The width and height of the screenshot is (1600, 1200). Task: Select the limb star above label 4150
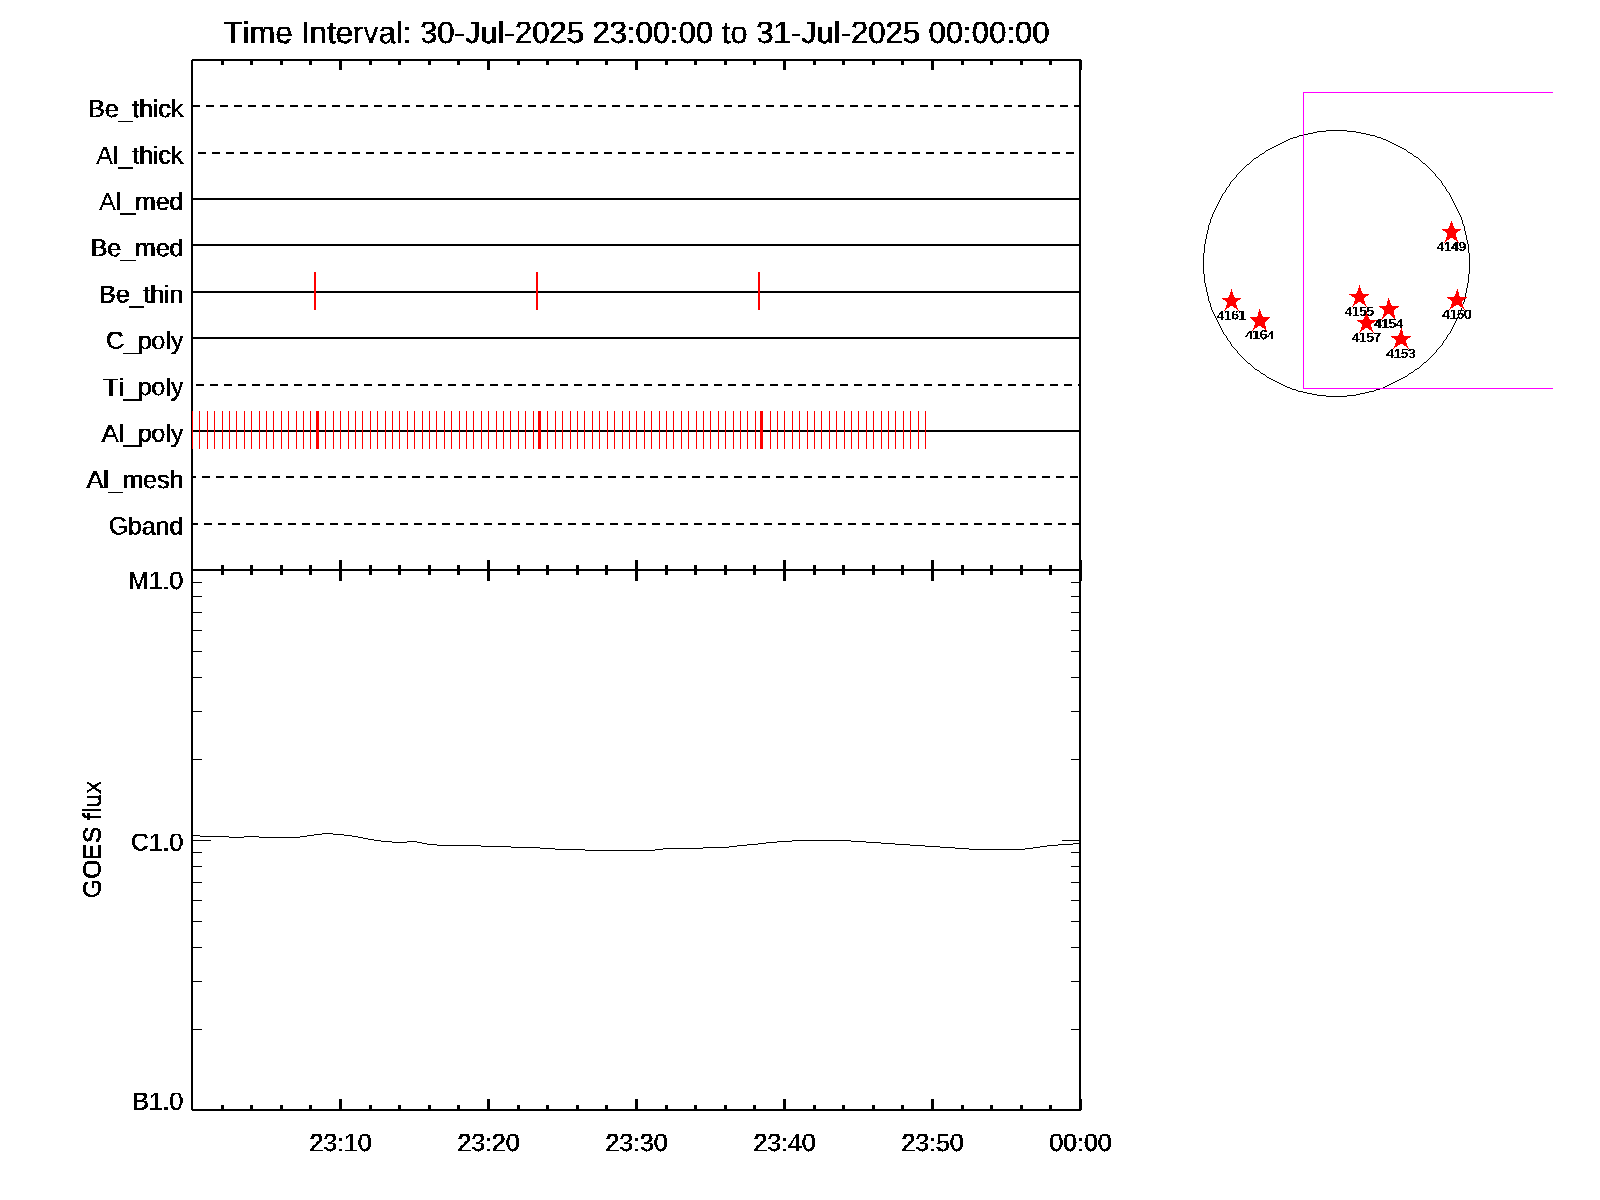tap(1456, 300)
